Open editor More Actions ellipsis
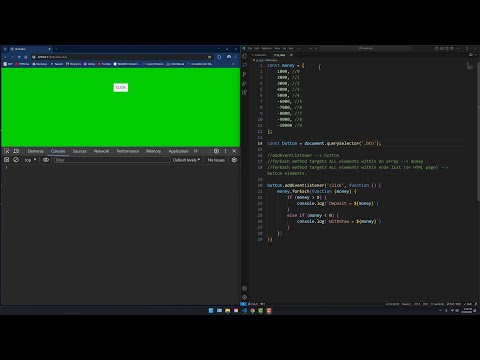Screen dimensions: 480x360 pos(476,55)
